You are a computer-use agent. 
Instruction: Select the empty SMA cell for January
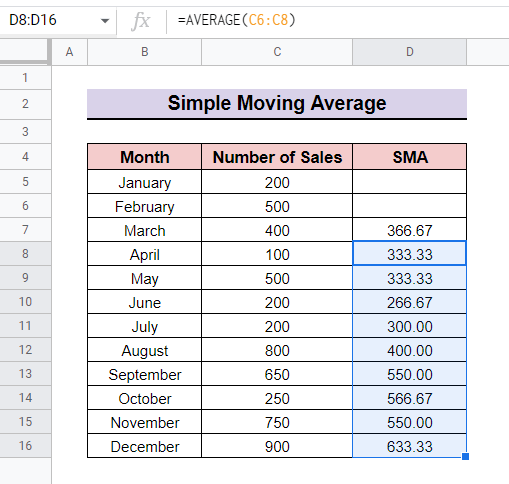pos(409,182)
